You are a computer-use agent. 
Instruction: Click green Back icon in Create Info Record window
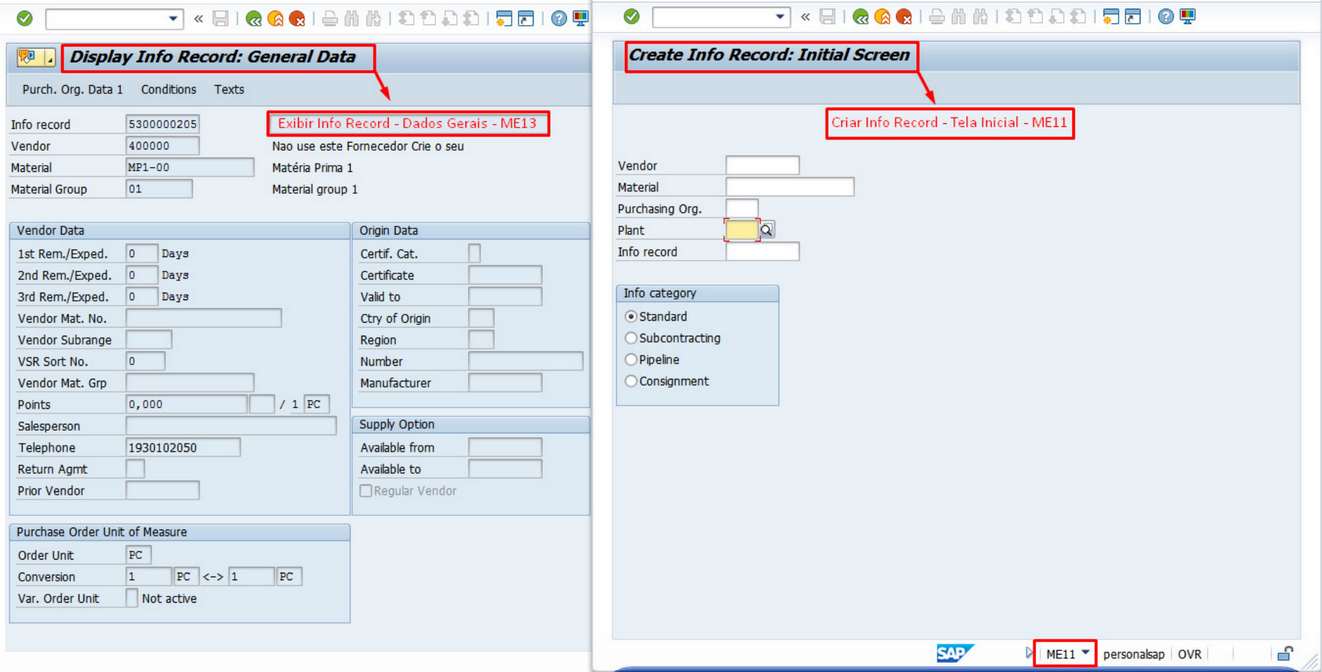coord(860,17)
